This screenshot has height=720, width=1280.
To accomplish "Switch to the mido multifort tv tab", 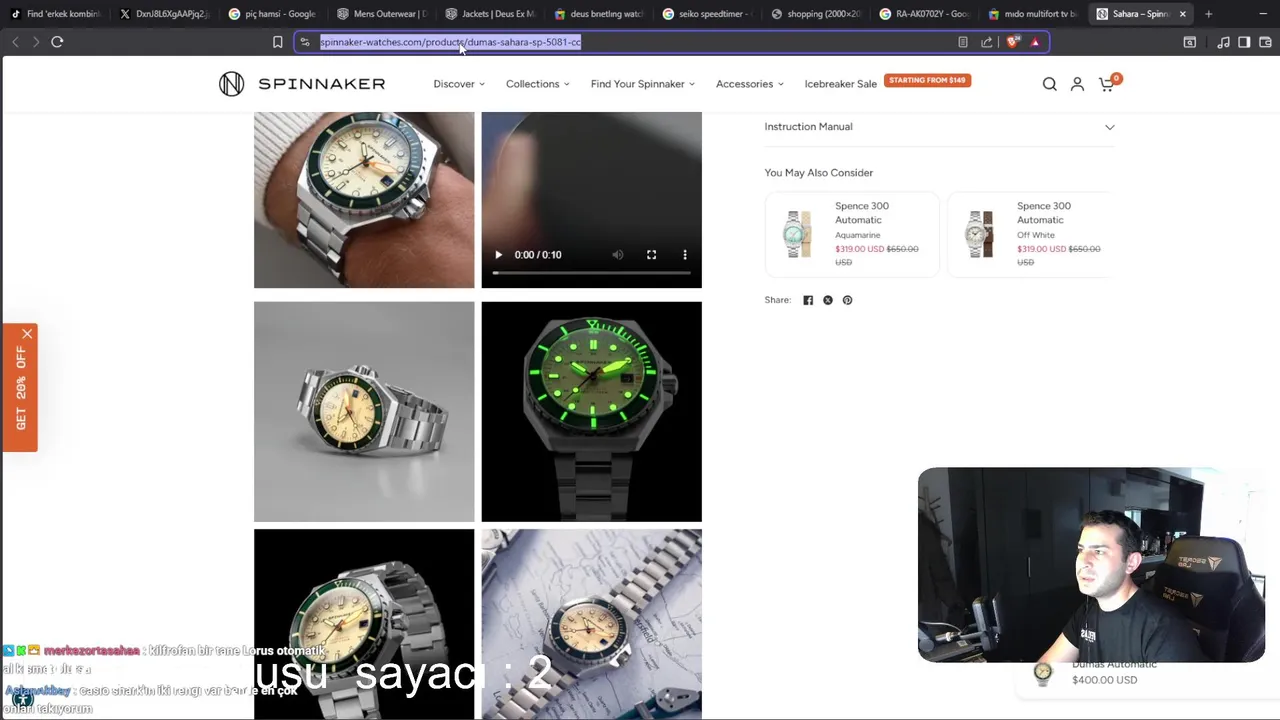I will [x=1033, y=14].
